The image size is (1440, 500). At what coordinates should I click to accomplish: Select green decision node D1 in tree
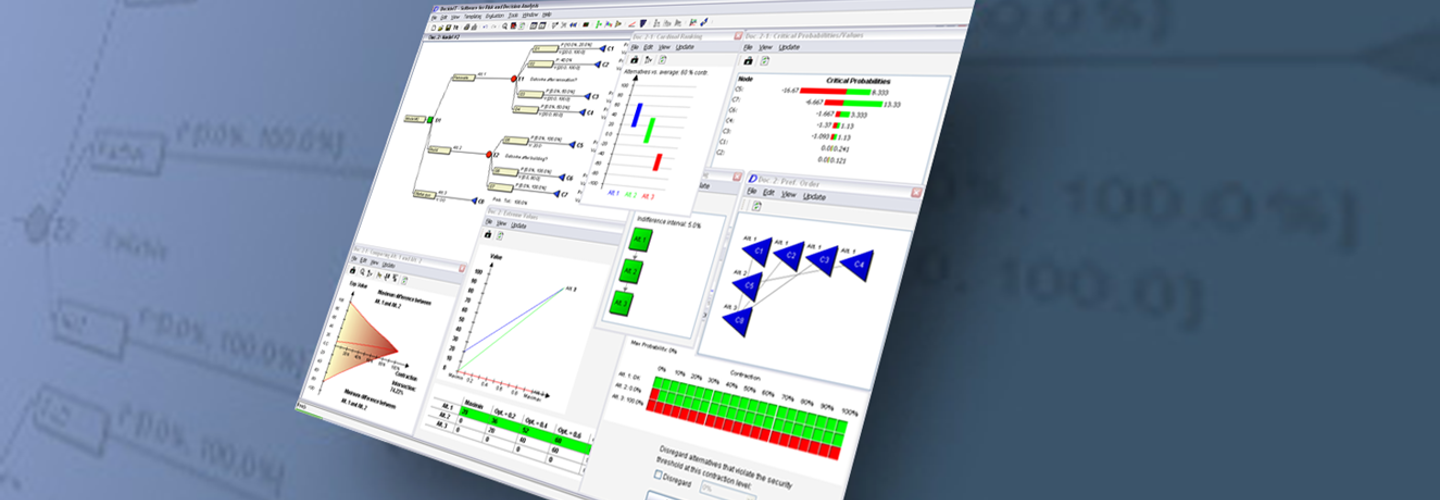click(x=430, y=120)
